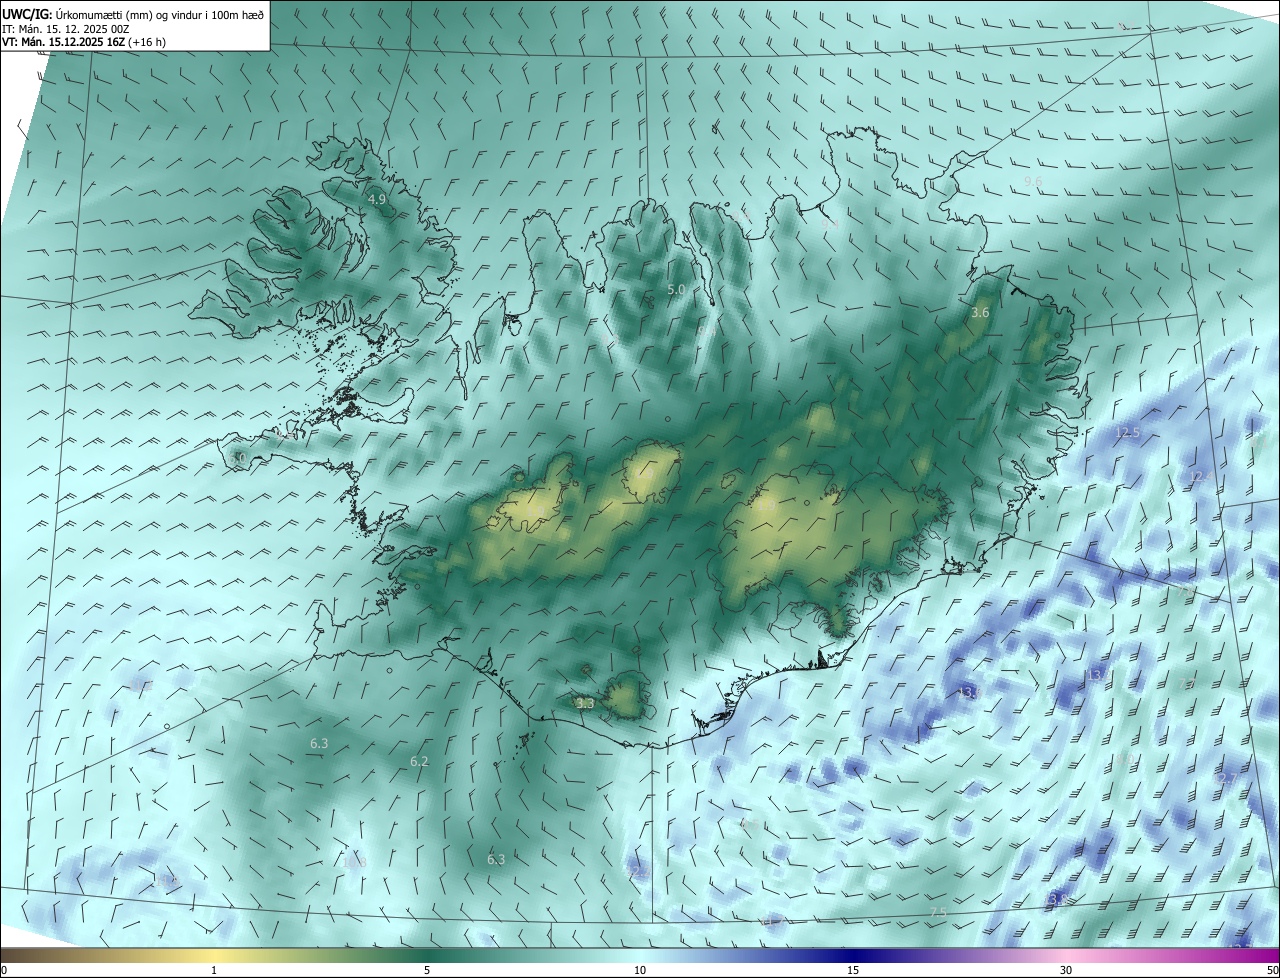Click the 12.5 value over the eastern sea
This screenshot has width=1280, height=978.
pyautogui.click(x=1127, y=432)
